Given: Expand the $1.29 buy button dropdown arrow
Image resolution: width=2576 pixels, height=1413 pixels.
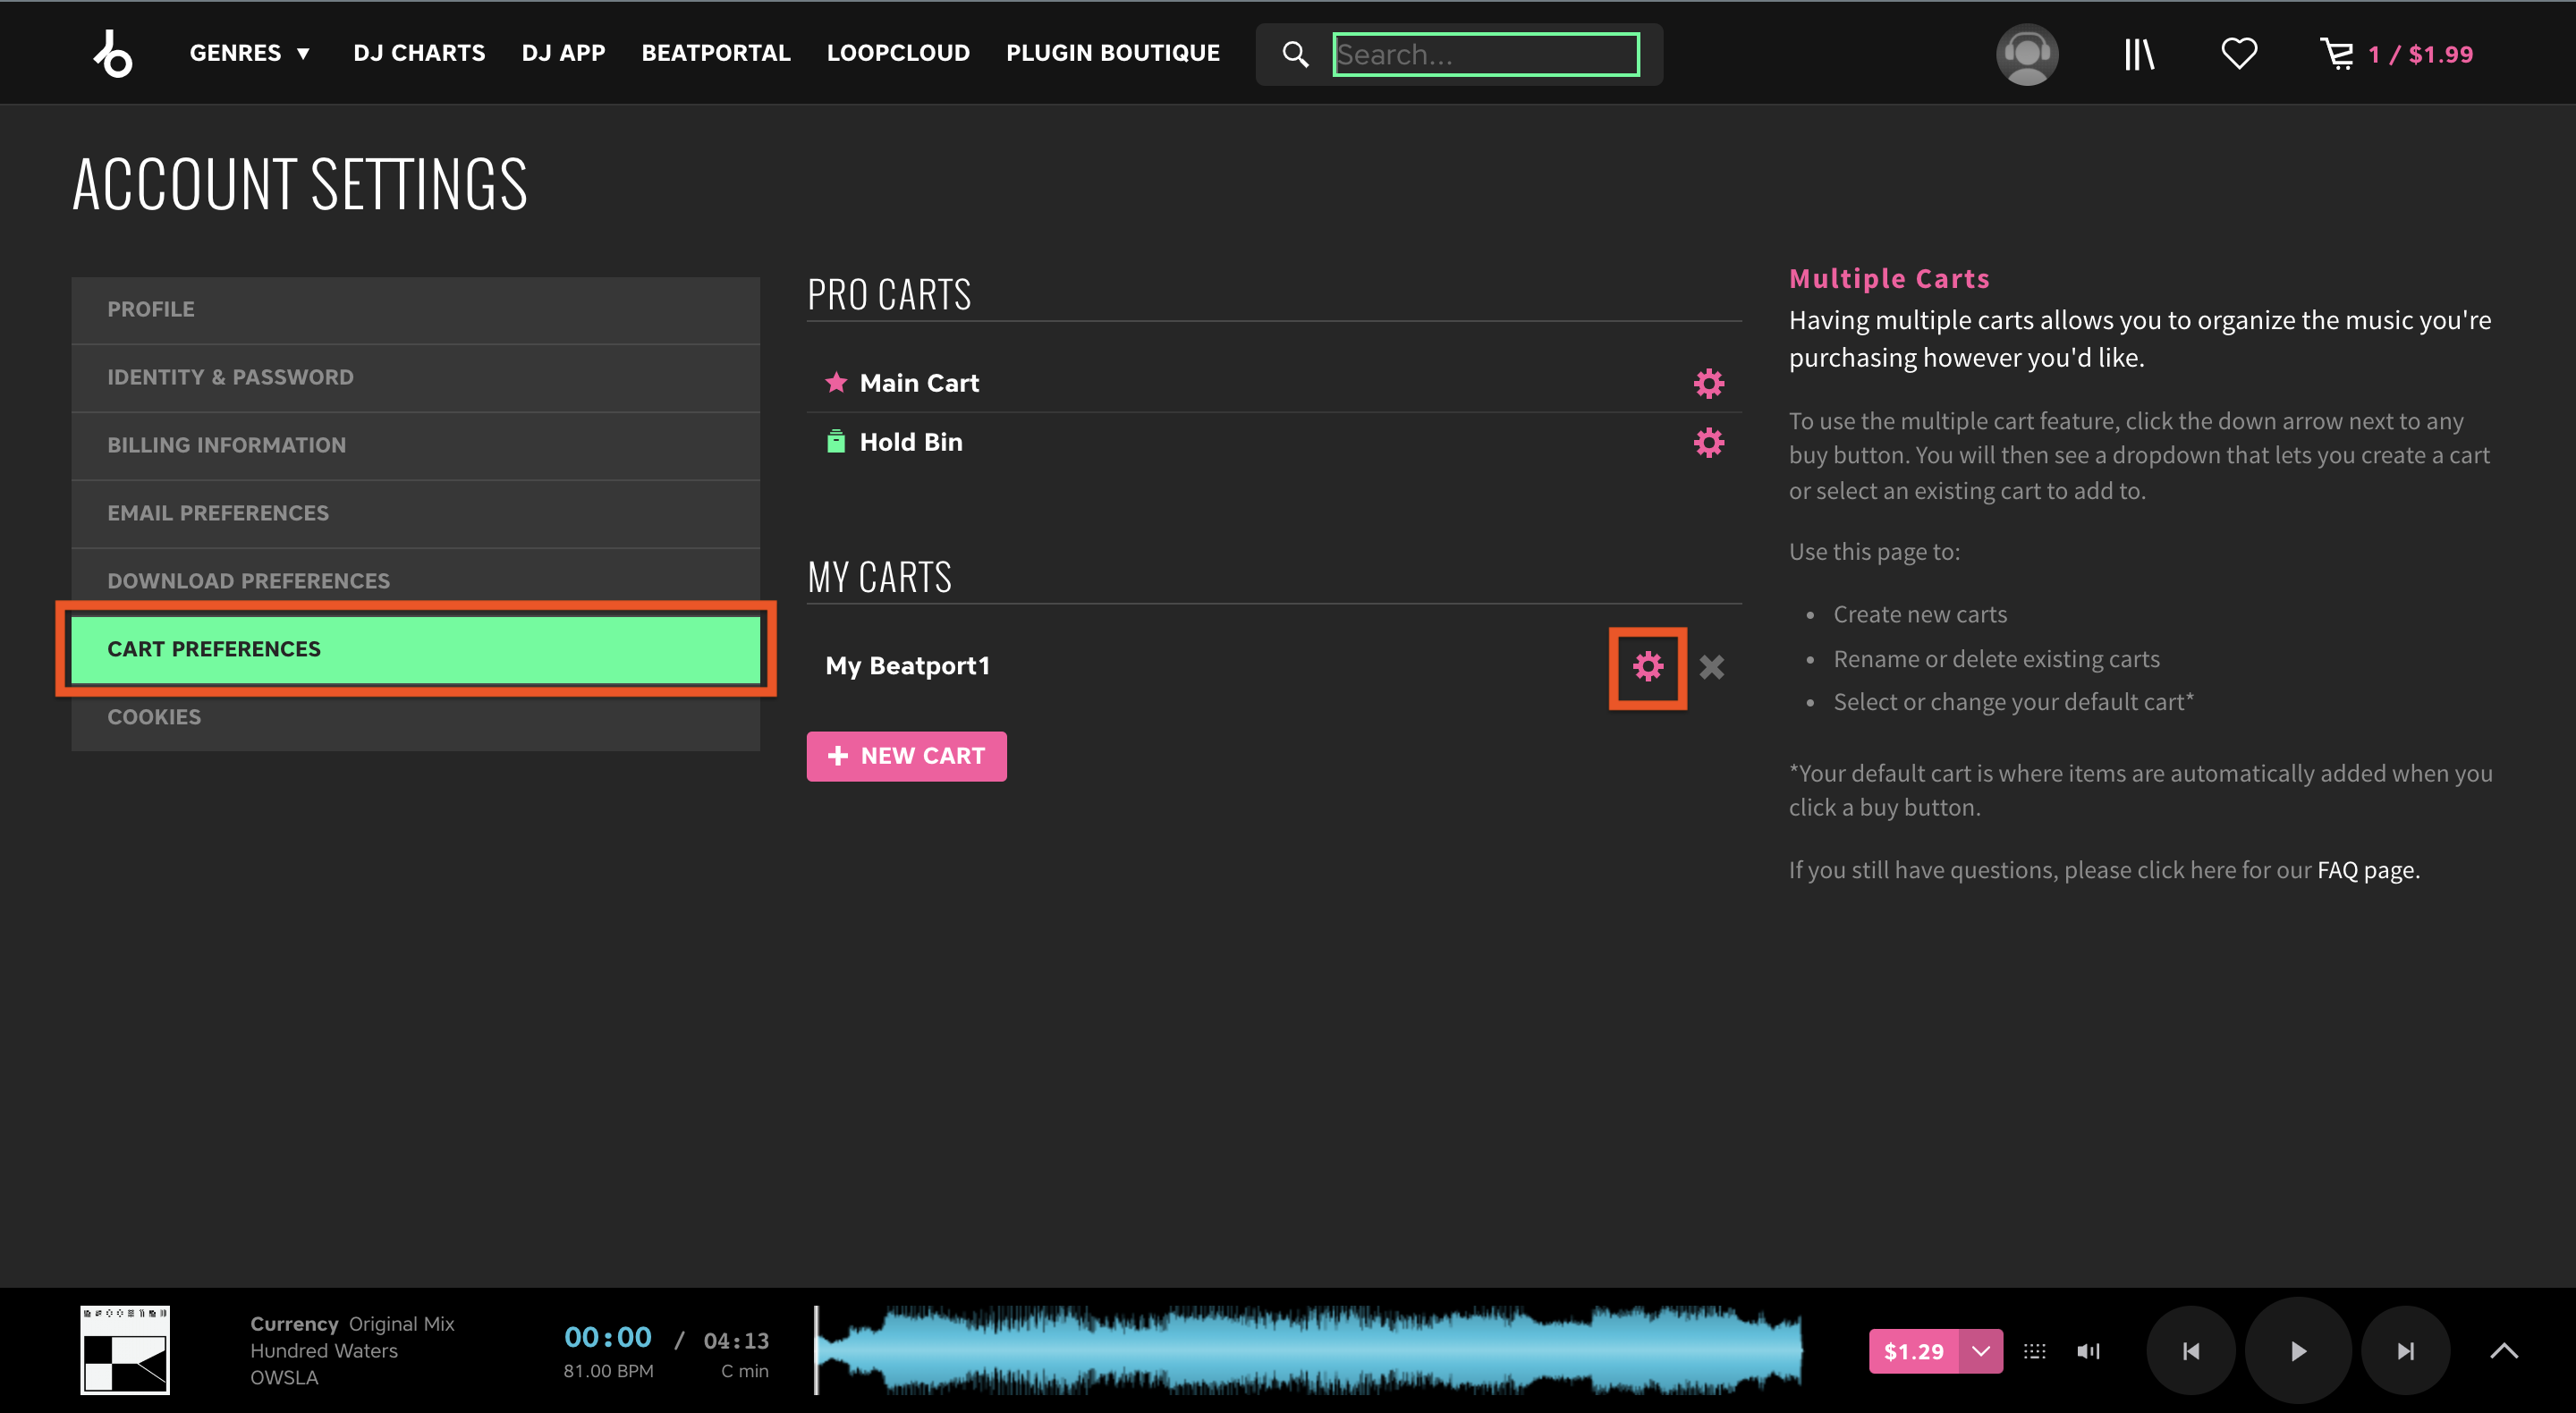Looking at the screenshot, I should tap(1980, 1352).
